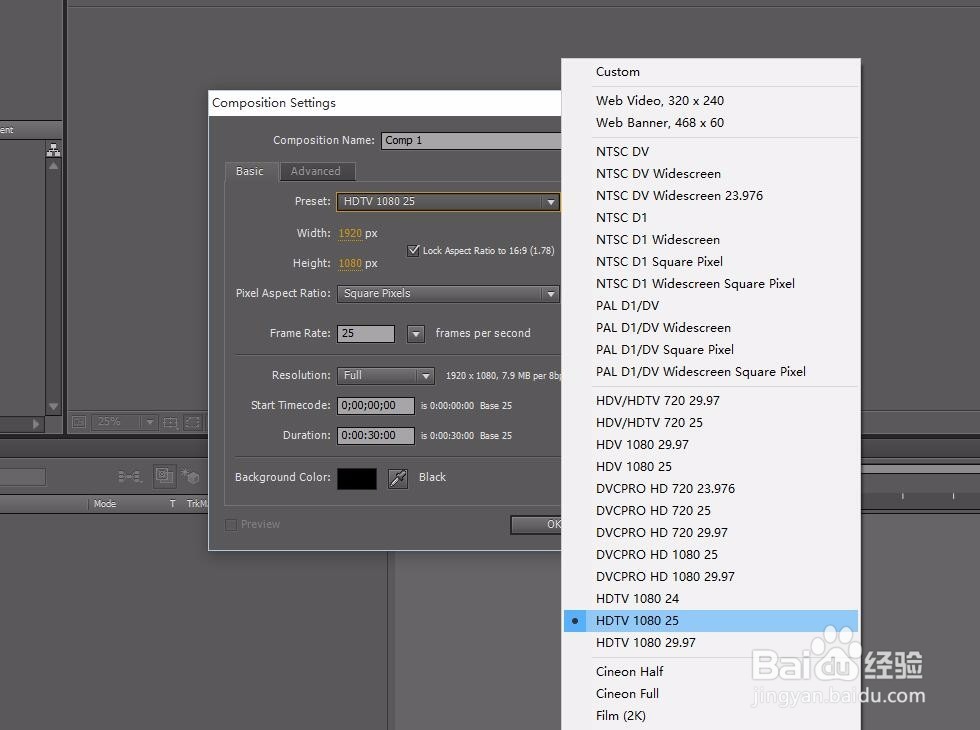Open the project flowchart icon

pyautogui.click(x=54, y=150)
